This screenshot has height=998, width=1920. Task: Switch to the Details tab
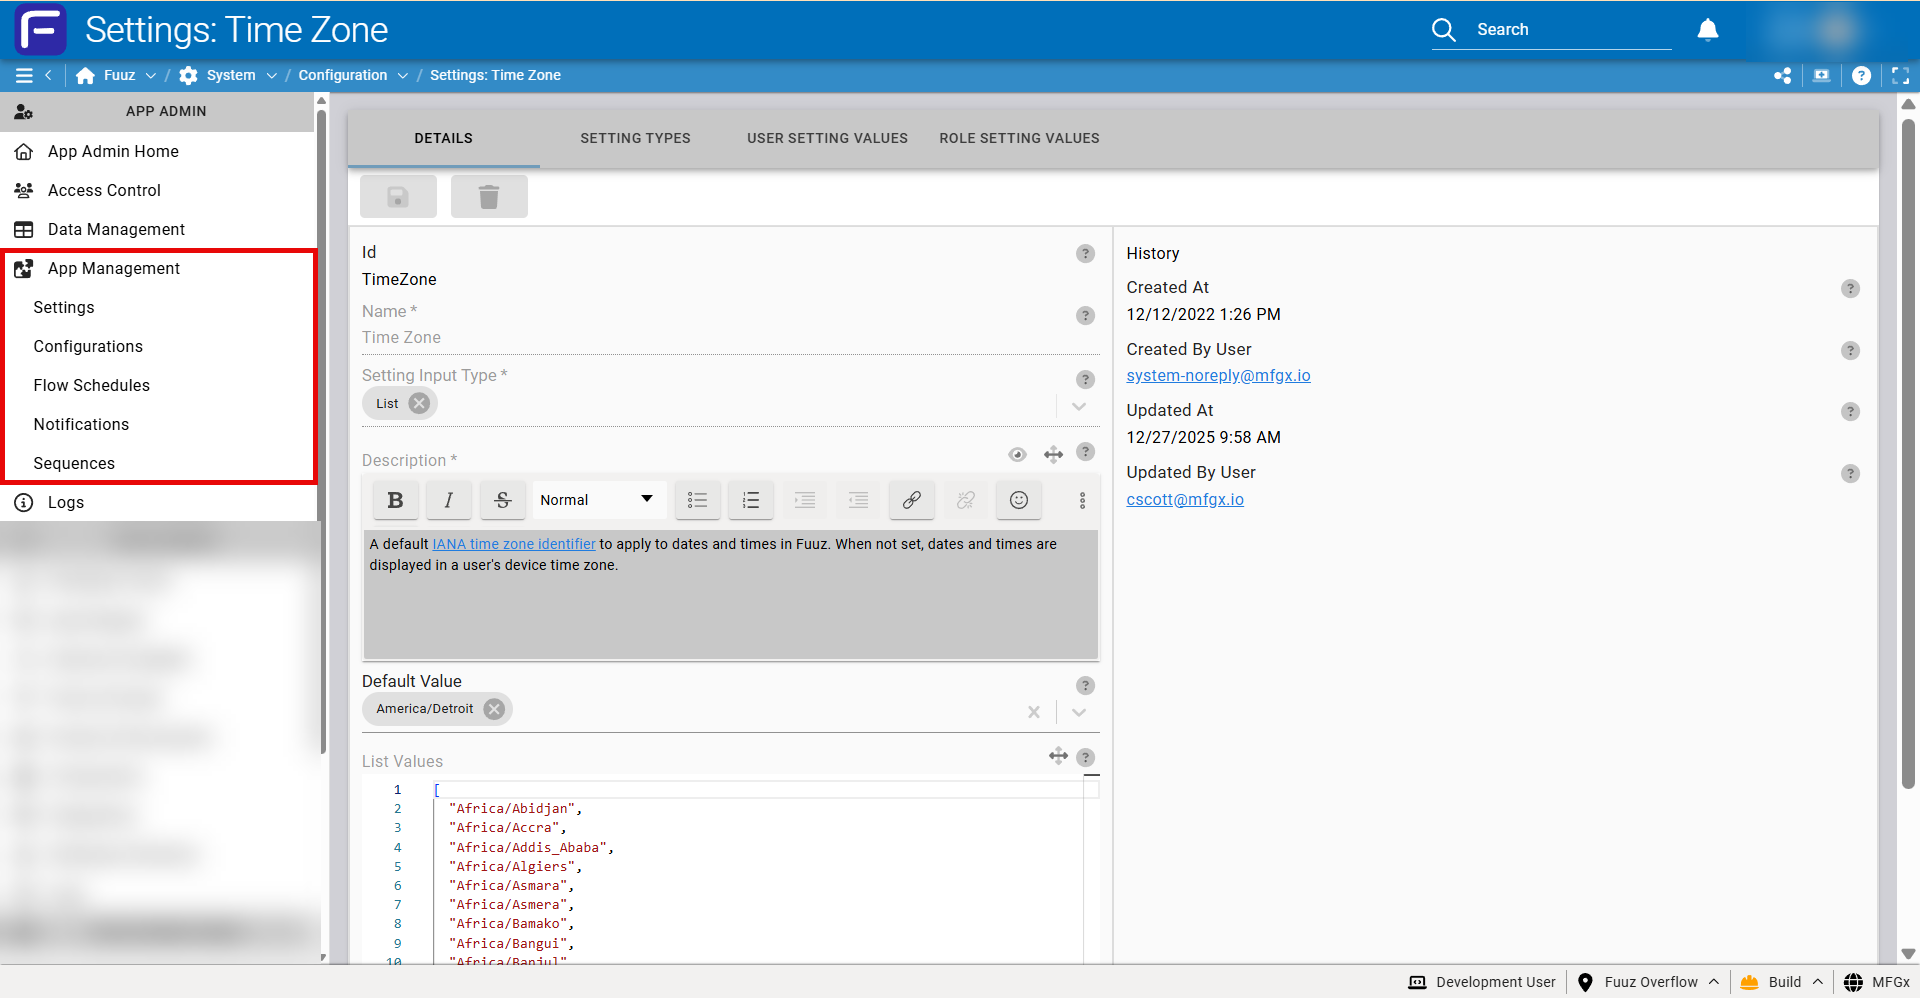pos(444,138)
